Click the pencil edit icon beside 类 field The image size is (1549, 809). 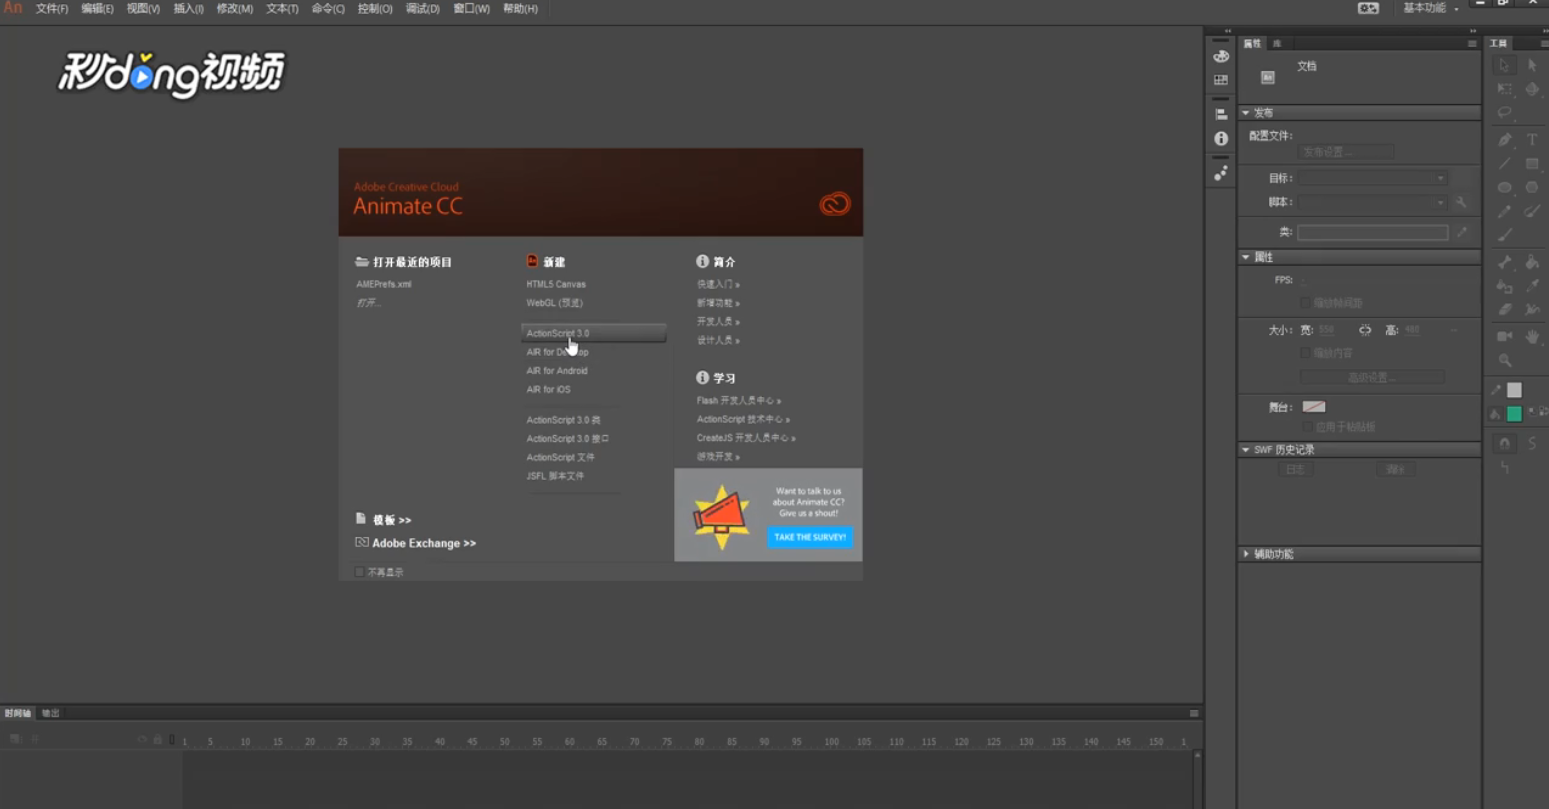1461,232
